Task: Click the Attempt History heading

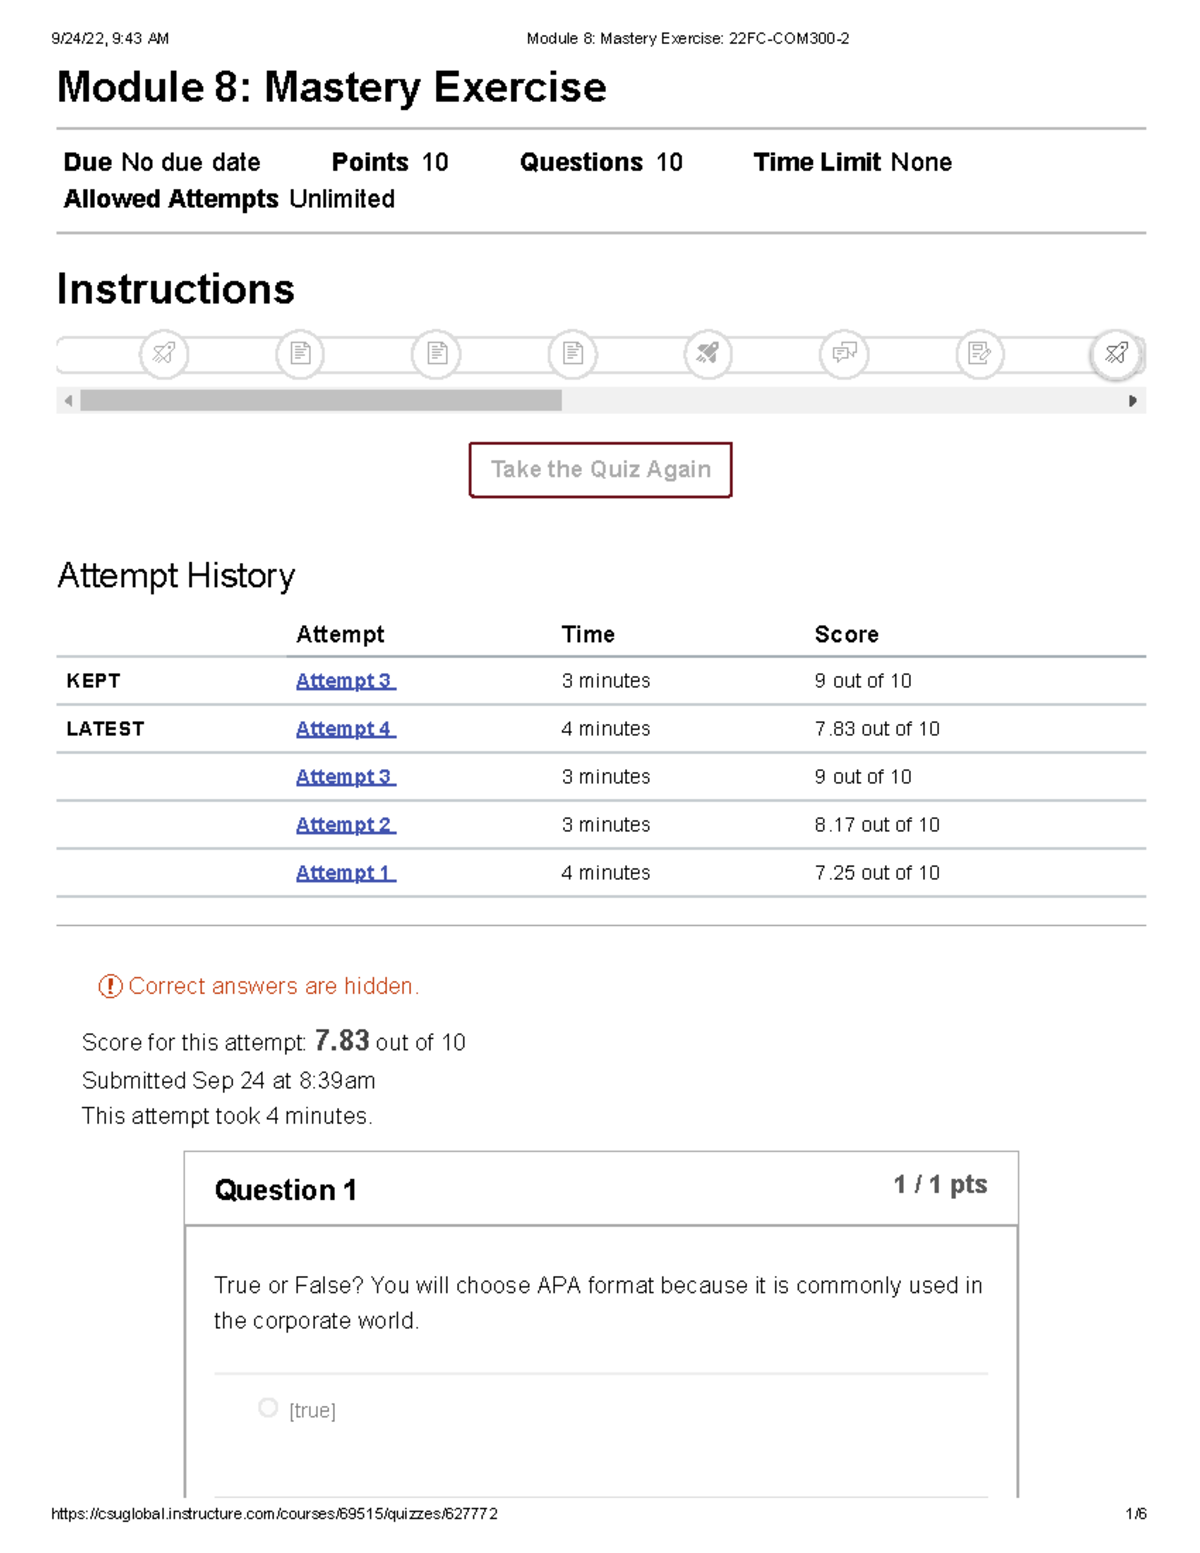Action: [x=176, y=575]
